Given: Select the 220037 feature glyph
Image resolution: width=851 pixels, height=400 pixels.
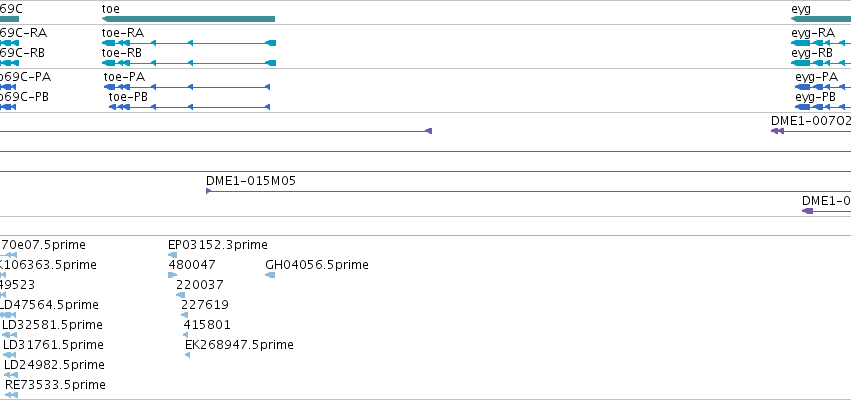Looking at the screenshot, I should click(181, 295).
